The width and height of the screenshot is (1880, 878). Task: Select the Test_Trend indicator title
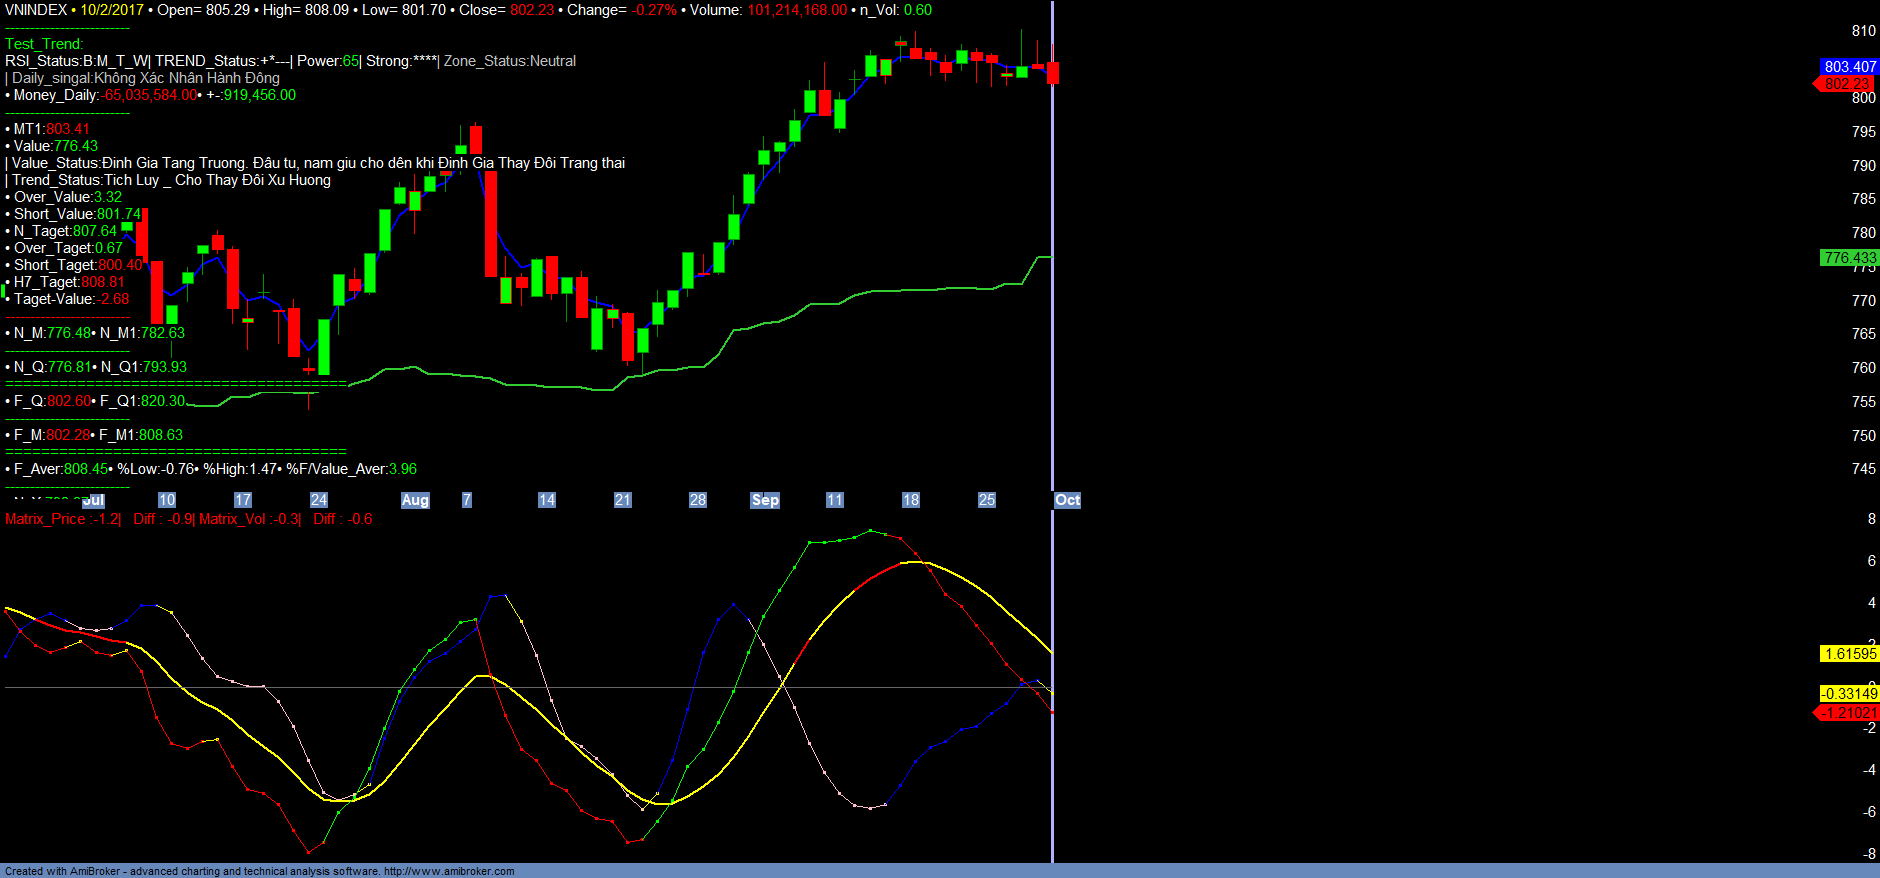(44, 44)
